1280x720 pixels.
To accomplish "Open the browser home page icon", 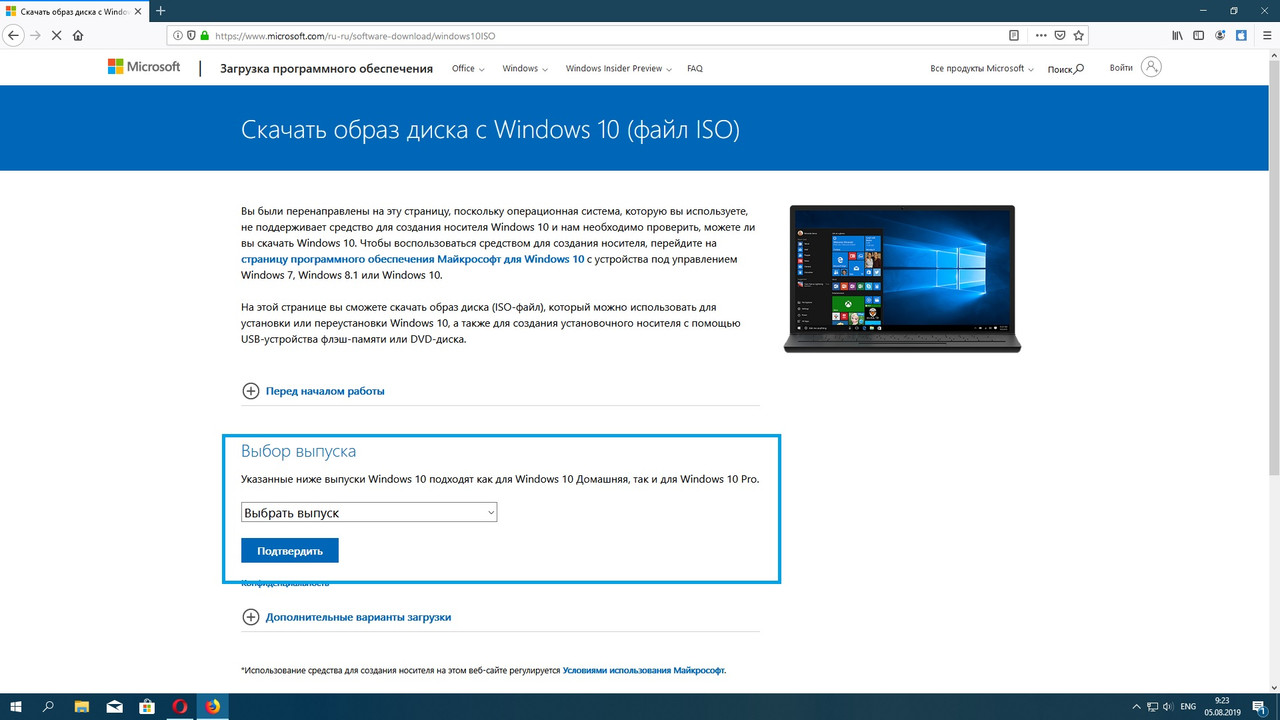I will click(78, 35).
